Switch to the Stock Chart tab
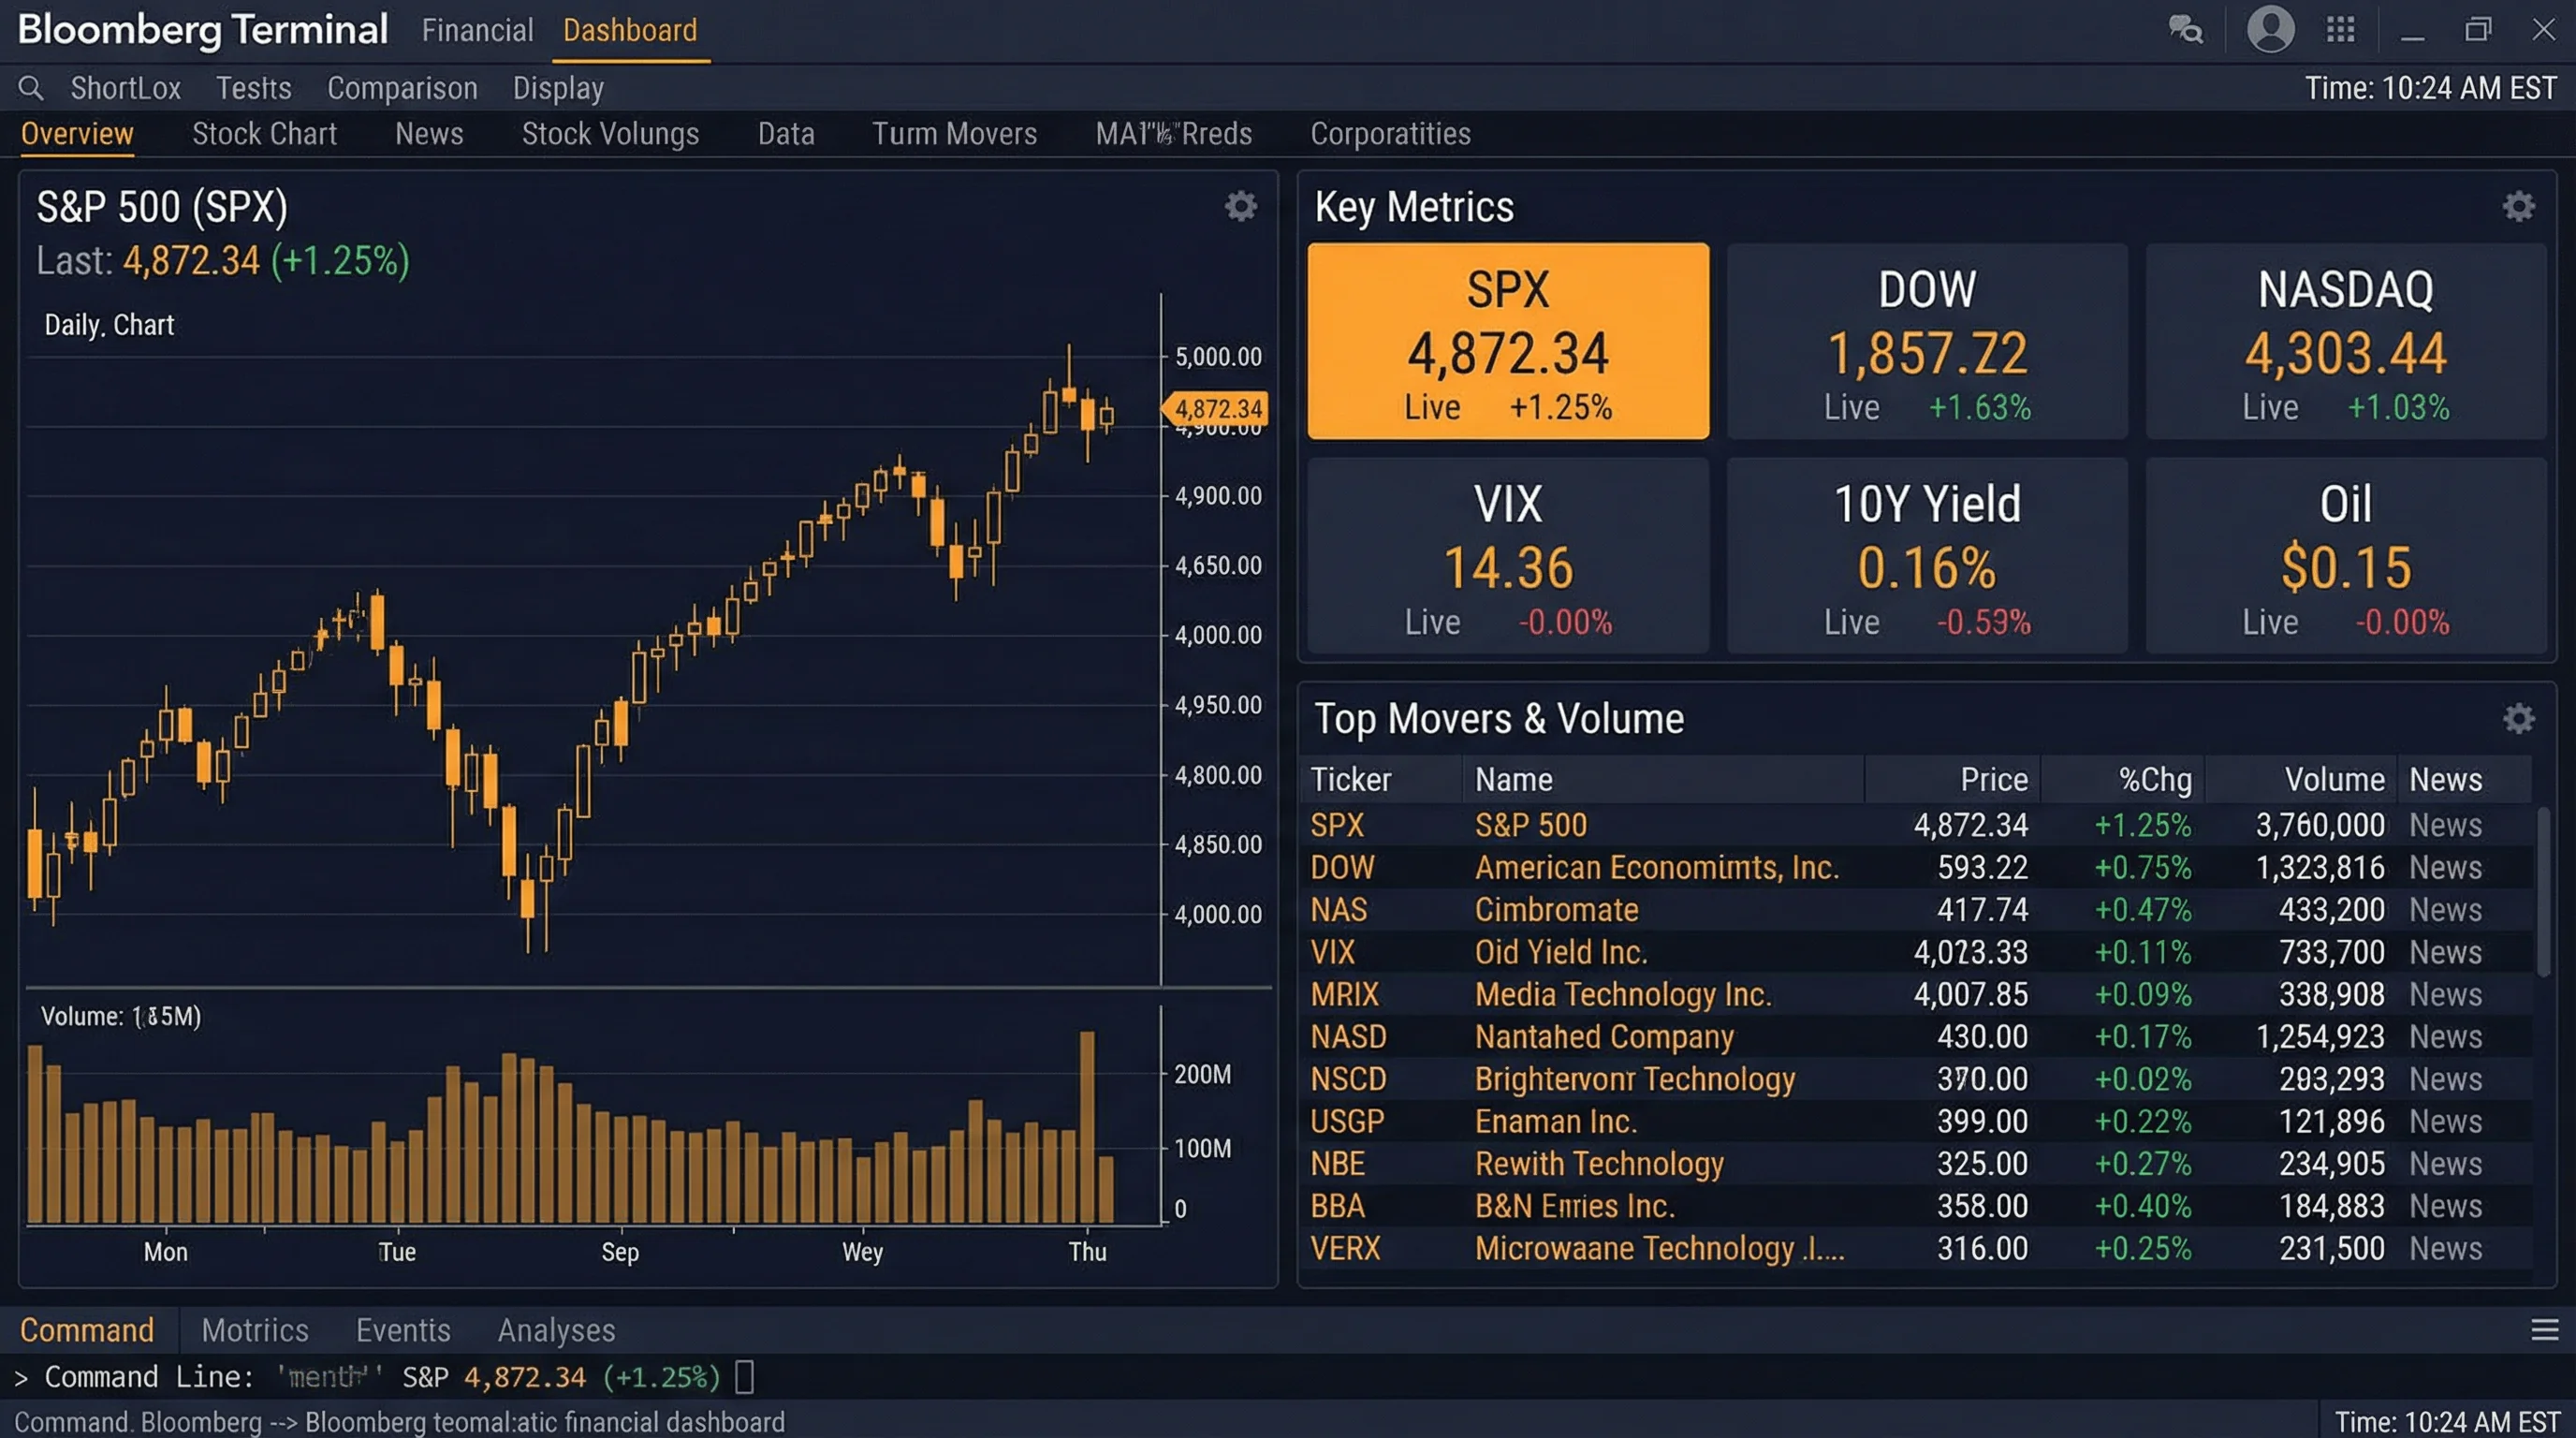This screenshot has width=2576, height=1438. pyautogui.click(x=264, y=133)
